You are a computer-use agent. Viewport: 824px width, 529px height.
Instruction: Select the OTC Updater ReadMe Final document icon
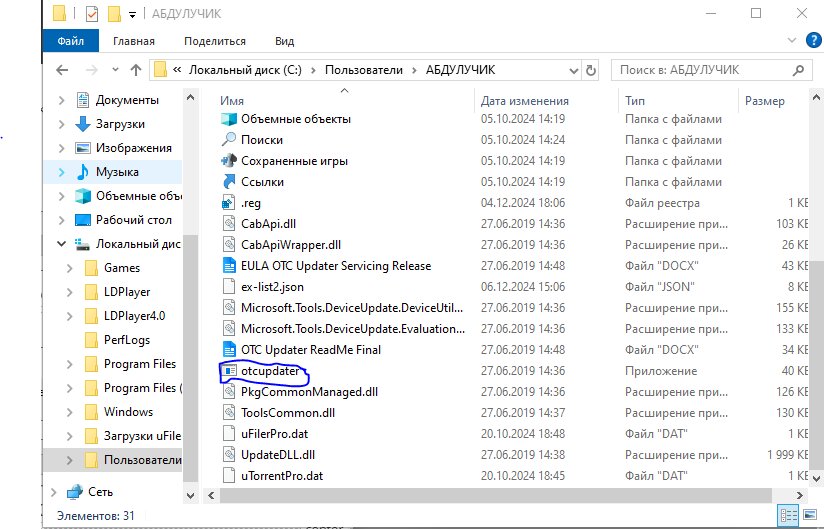229,350
